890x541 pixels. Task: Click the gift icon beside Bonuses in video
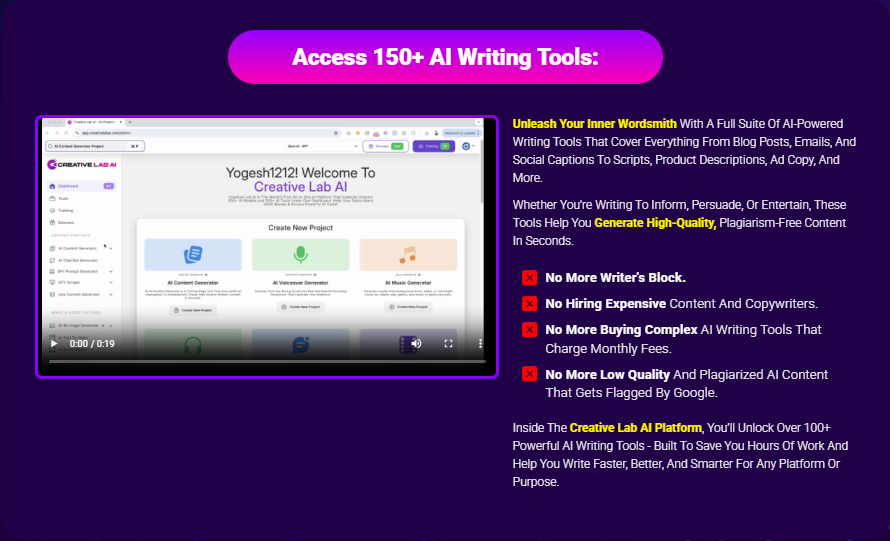click(x=52, y=223)
